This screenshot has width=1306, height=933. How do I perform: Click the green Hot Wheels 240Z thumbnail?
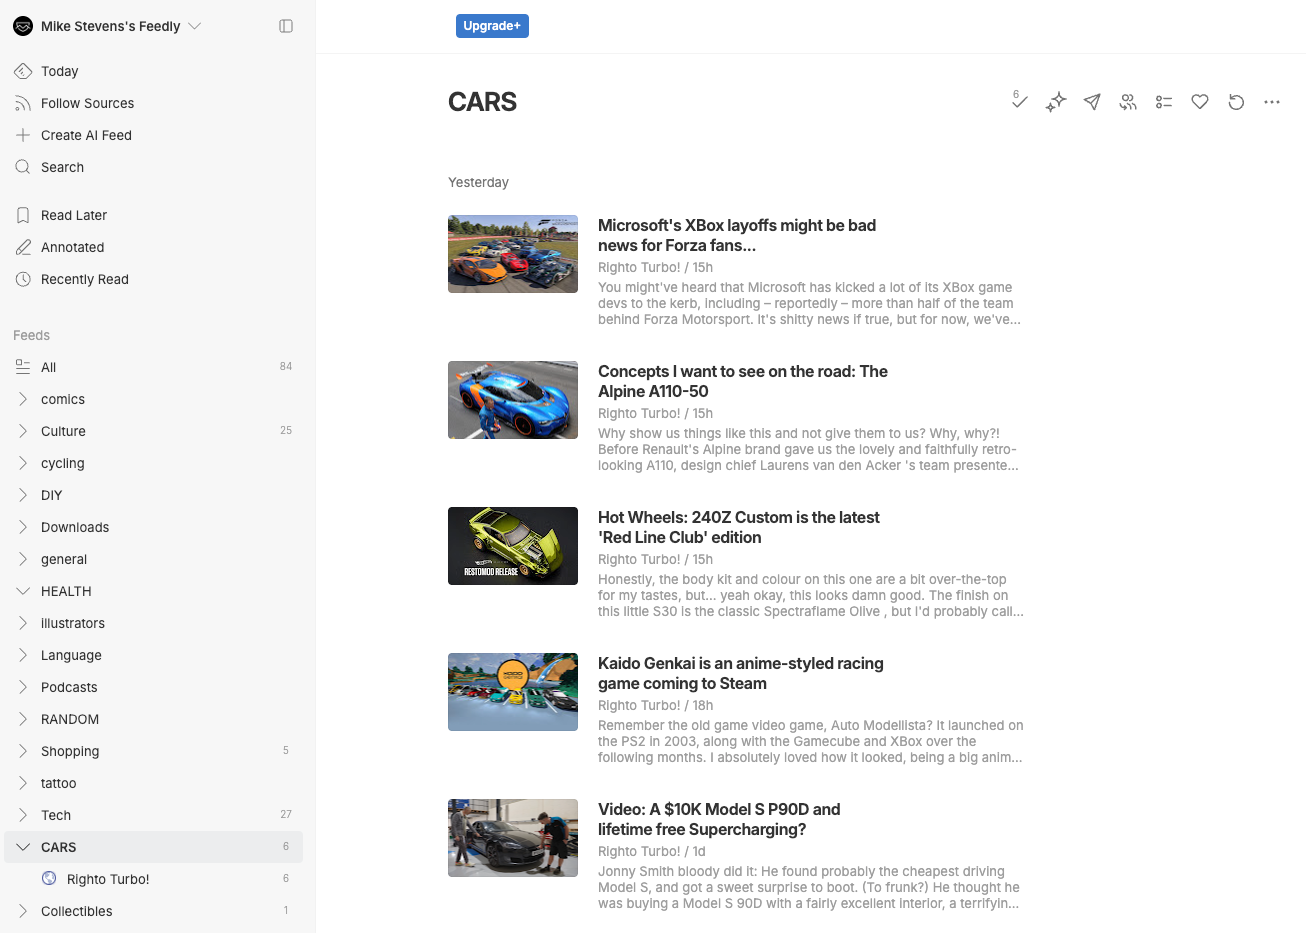(513, 546)
